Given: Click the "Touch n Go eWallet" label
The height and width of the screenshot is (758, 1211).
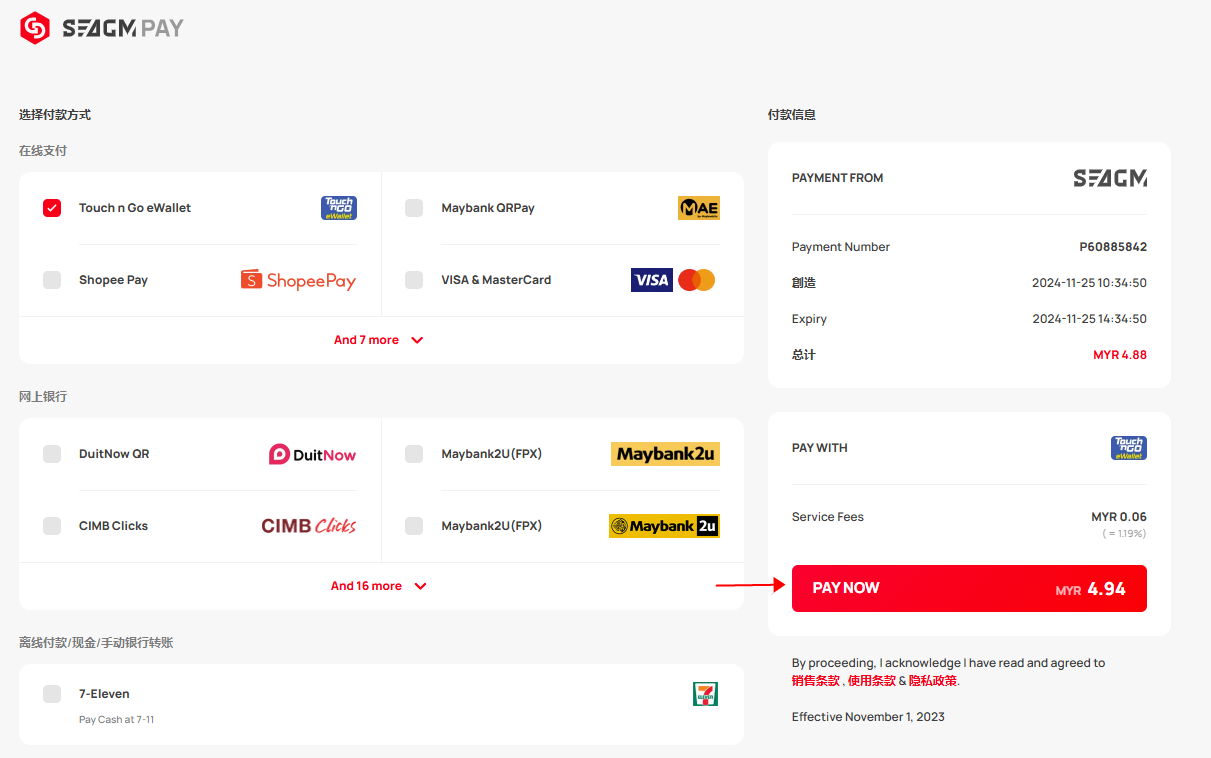Looking at the screenshot, I should coord(135,208).
